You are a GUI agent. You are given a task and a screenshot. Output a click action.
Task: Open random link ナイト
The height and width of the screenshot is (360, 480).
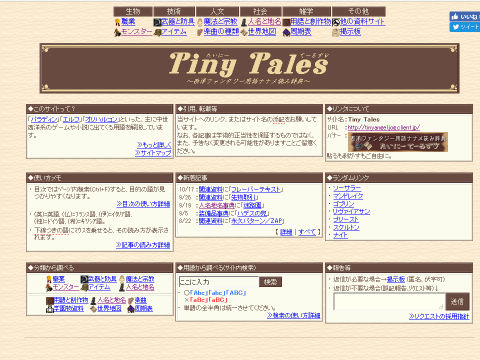(x=340, y=236)
